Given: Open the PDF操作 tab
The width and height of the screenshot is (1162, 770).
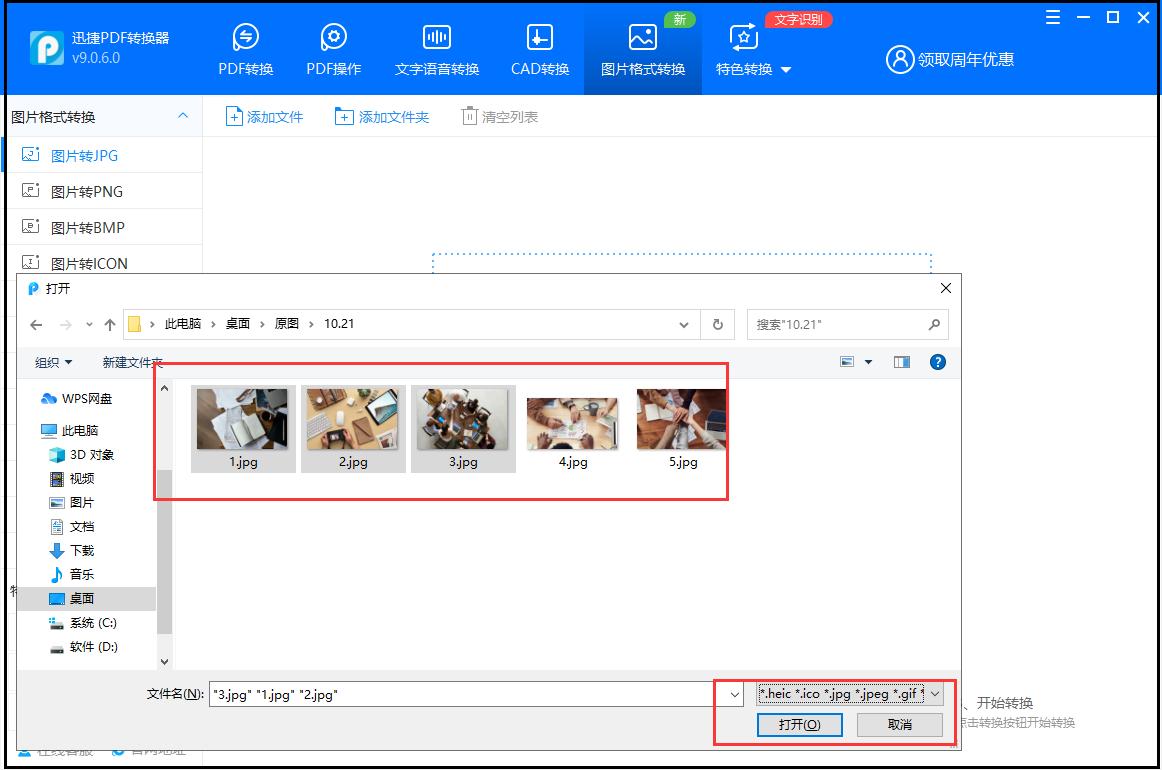Looking at the screenshot, I should tap(333, 50).
